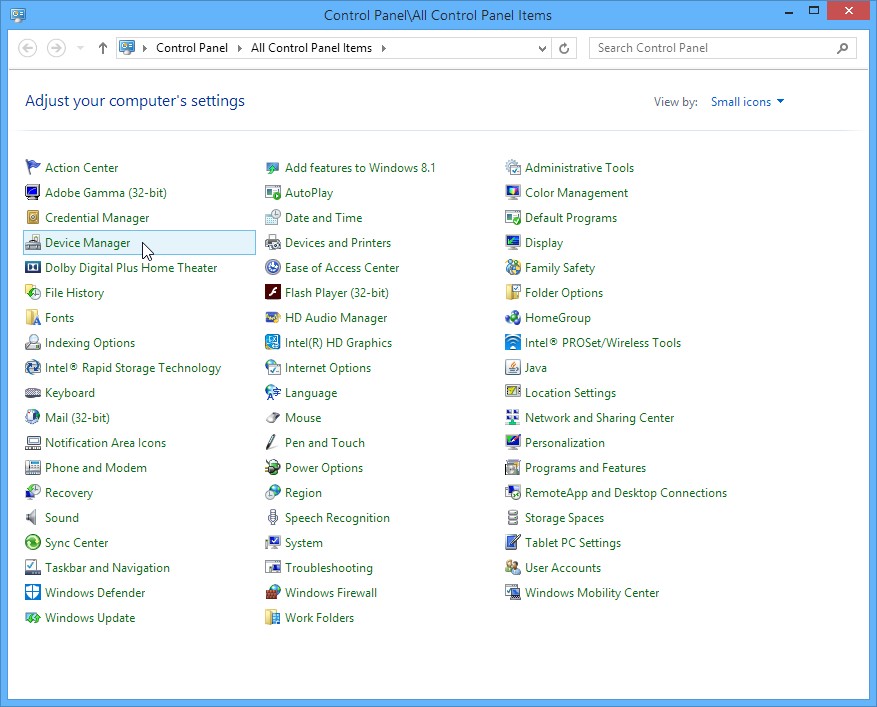The width and height of the screenshot is (877, 707).
Task: Open the View by Small icons dropdown
Action: [747, 102]
